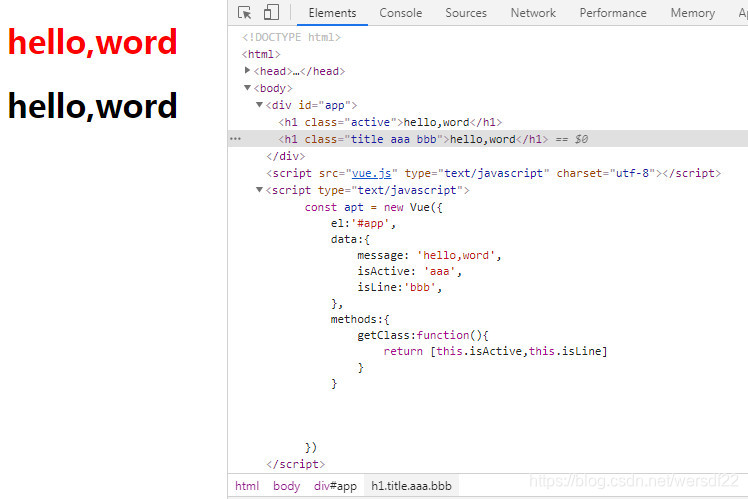
Task: Click the isLine:'bbb' code line
Action: (x=400, y=287)
